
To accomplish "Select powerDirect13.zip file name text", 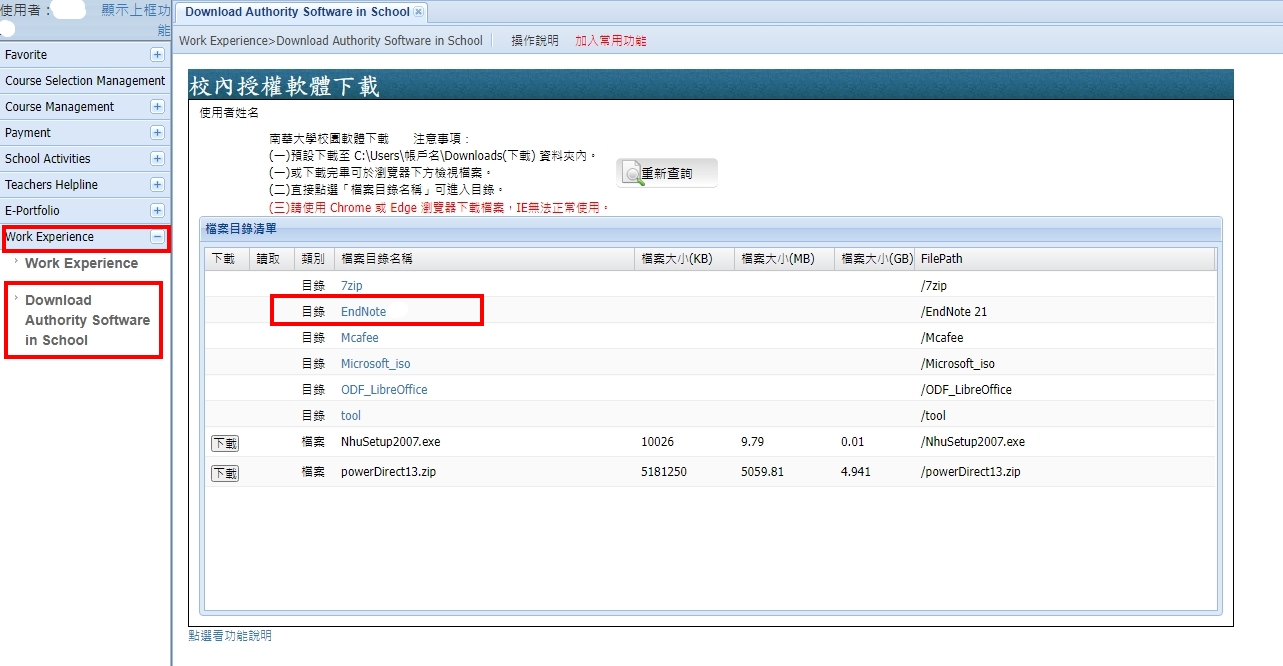I will click(389, 472).
